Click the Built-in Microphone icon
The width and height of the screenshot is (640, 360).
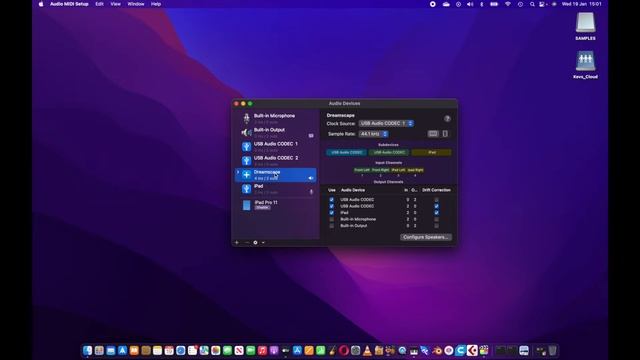click(x=246, y=118)
